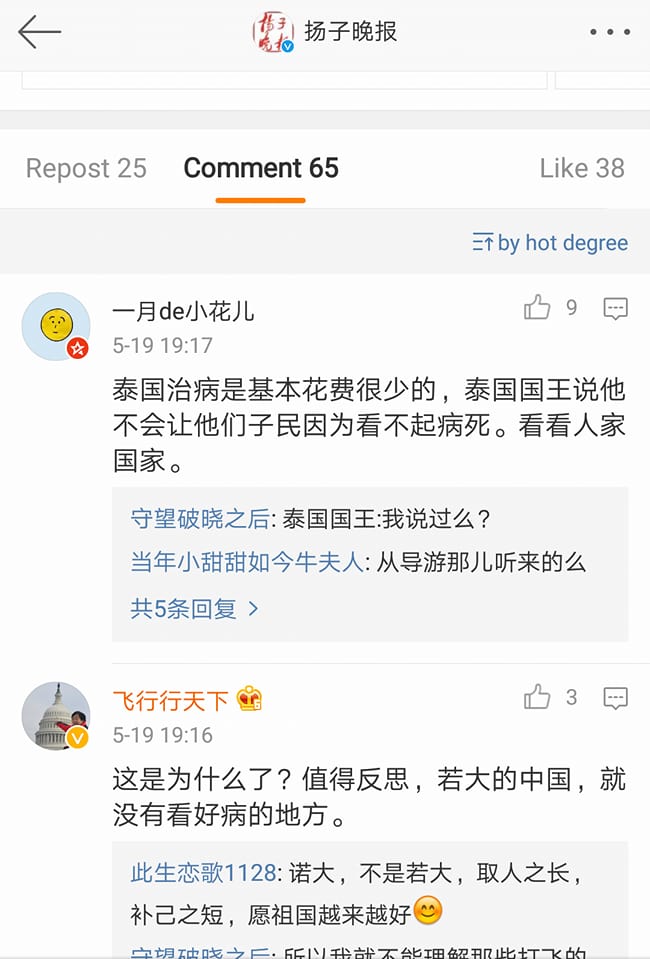This screenshot has width=650, height=959.
Task: Expand all replies via 共5条回复
Action: click(x=194, y=608)
